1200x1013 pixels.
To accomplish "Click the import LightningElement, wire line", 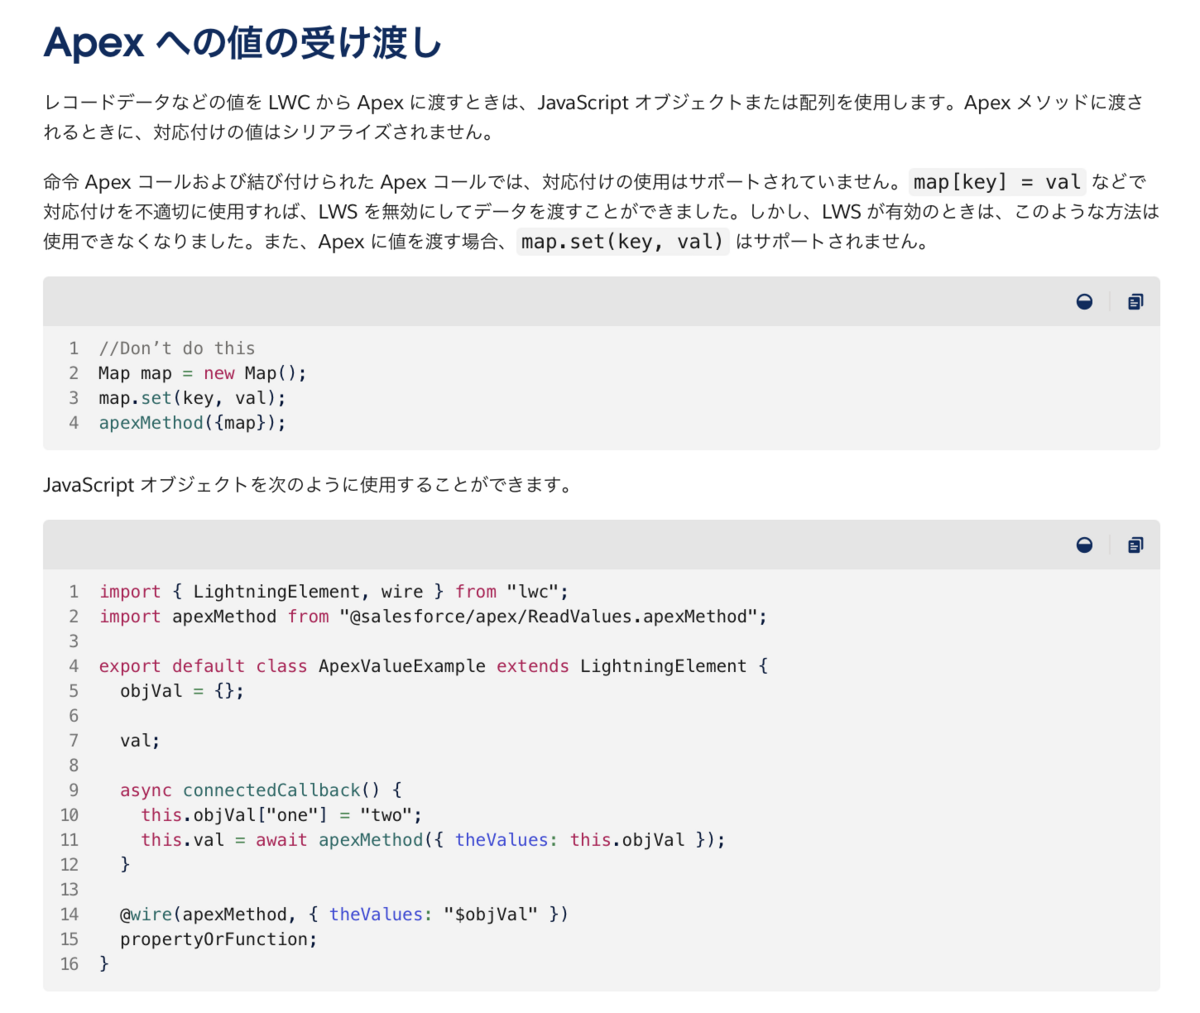I will 334,591.
